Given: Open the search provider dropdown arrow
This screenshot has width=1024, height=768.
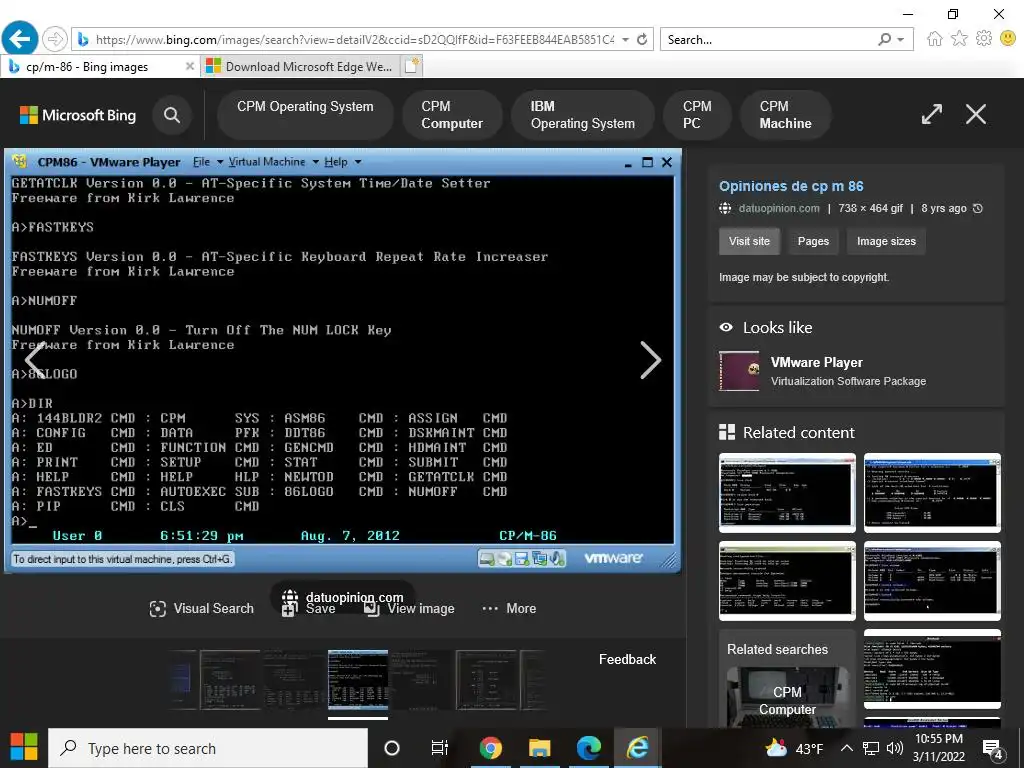Looking at the screenshot, I should pos(901,40).
